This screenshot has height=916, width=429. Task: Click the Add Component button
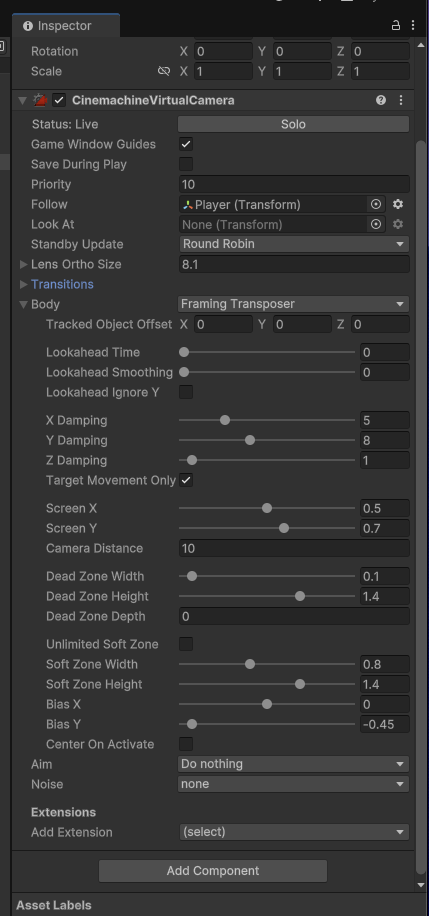coord(213,870)
